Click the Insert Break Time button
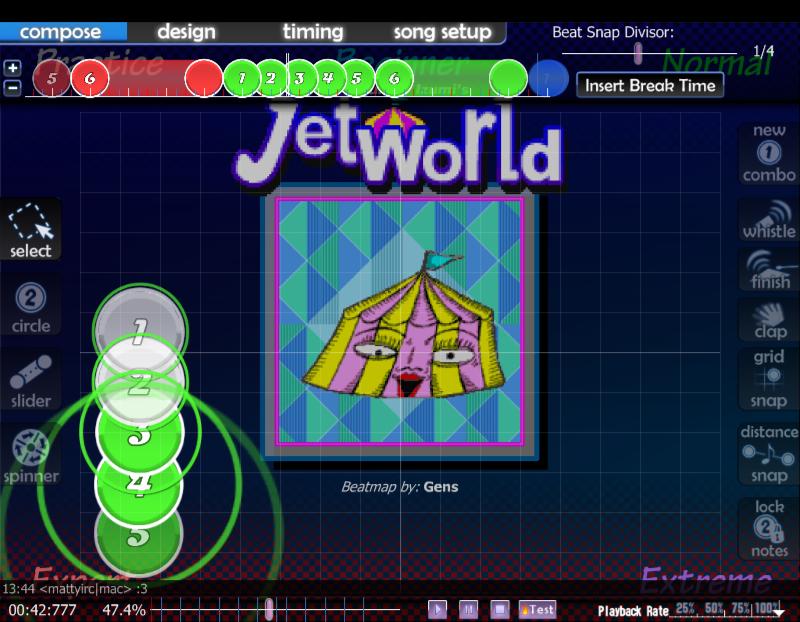800x622 pixels. [x=650, y=85]
